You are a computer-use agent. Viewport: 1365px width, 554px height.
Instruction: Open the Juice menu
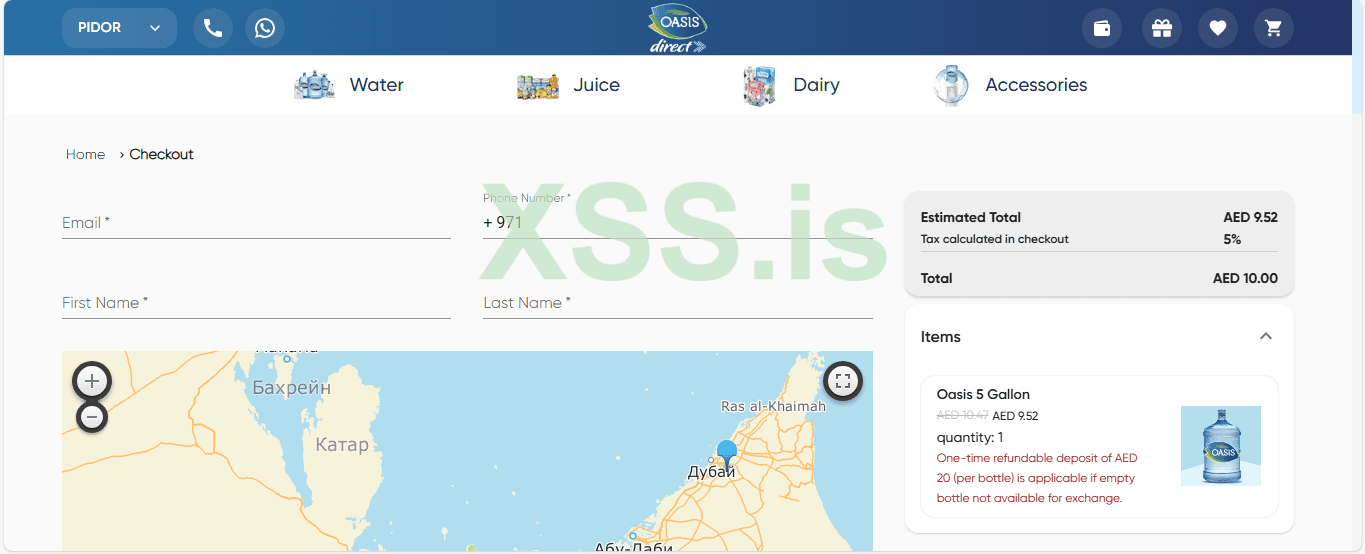coord(597,85)
